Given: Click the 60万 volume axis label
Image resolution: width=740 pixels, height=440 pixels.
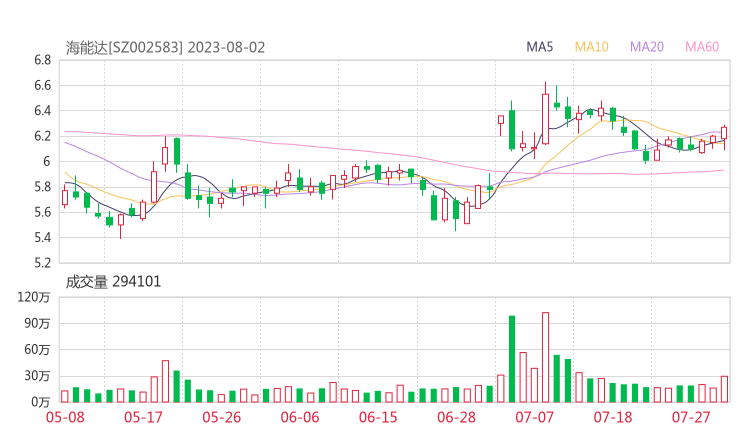Looking at the screenshot, I should (38, 350).
